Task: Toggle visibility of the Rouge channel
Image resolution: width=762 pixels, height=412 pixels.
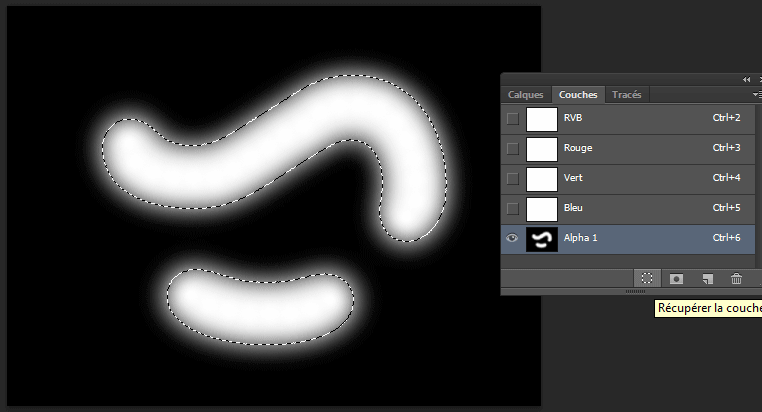Action: click(x=512, y=149)
